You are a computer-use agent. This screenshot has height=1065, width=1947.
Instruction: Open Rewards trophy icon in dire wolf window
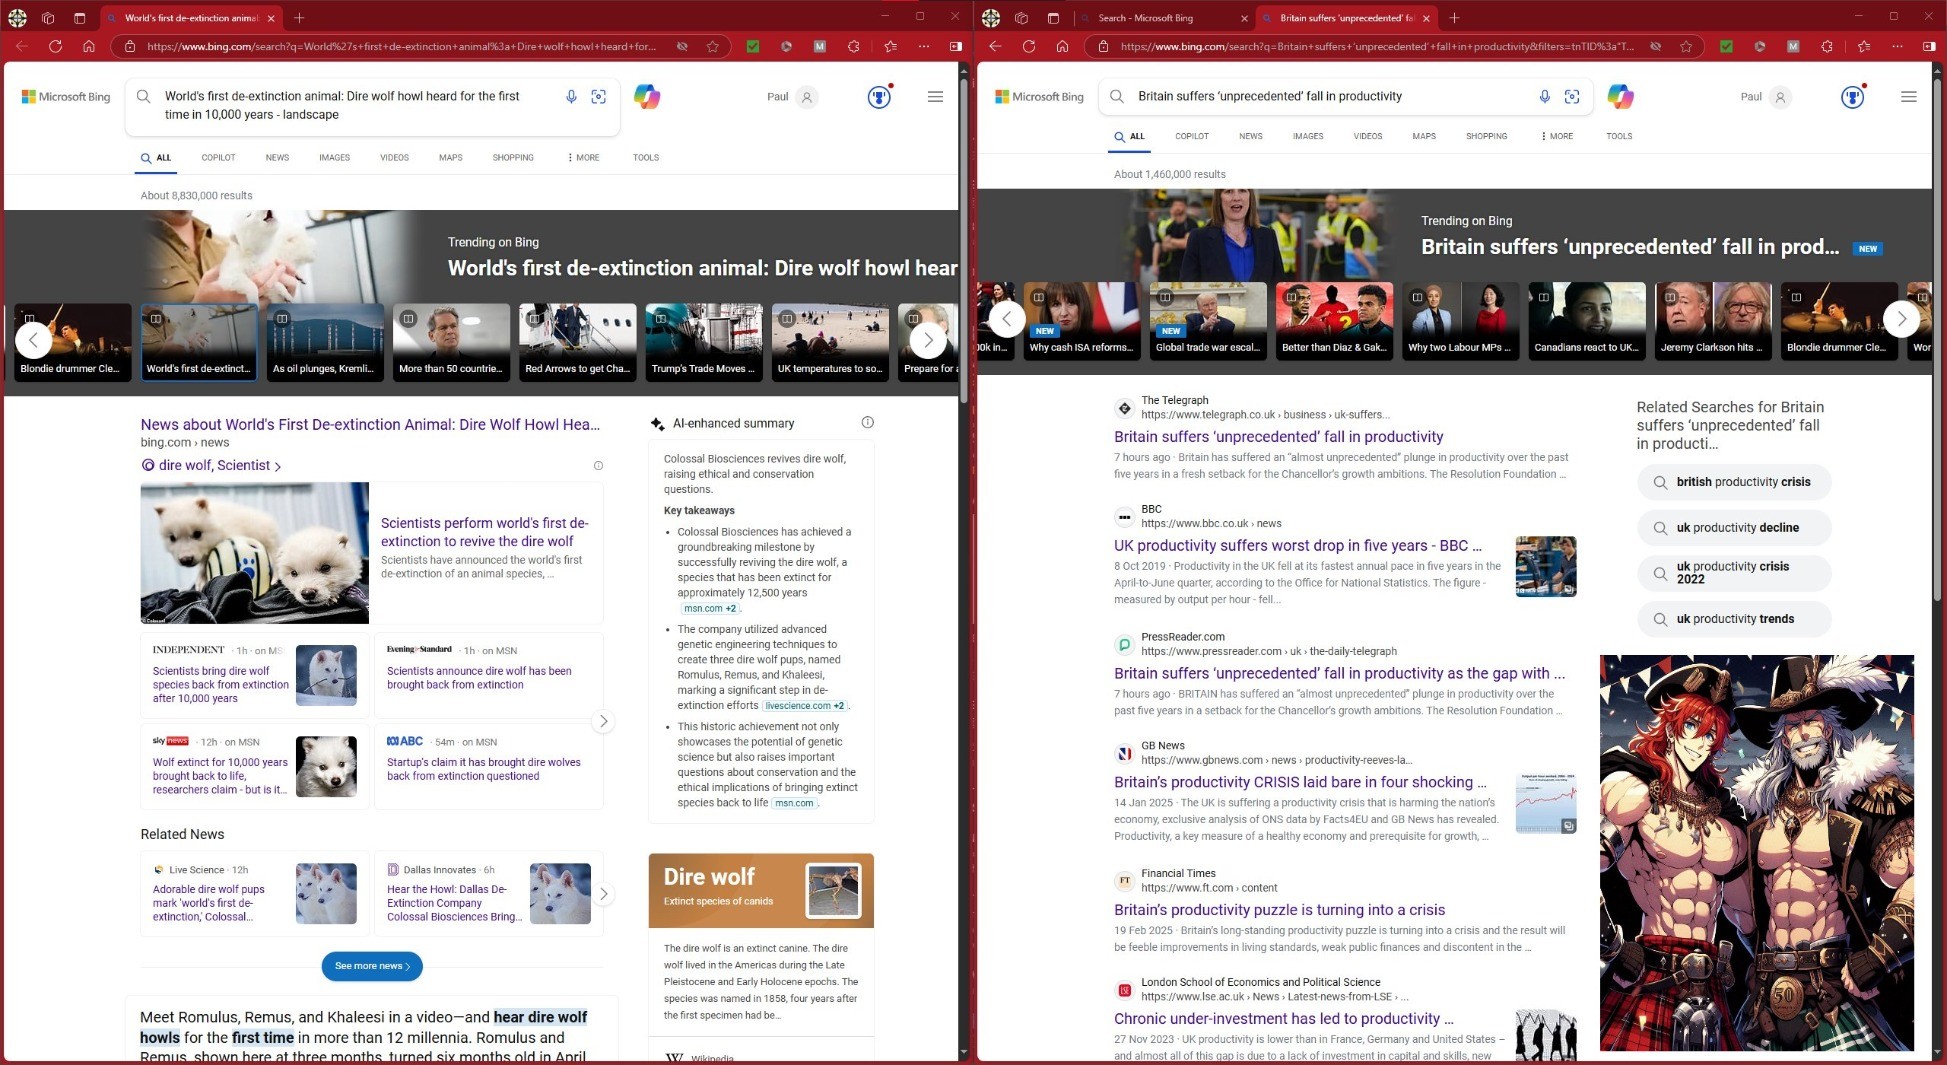point(879,97)
